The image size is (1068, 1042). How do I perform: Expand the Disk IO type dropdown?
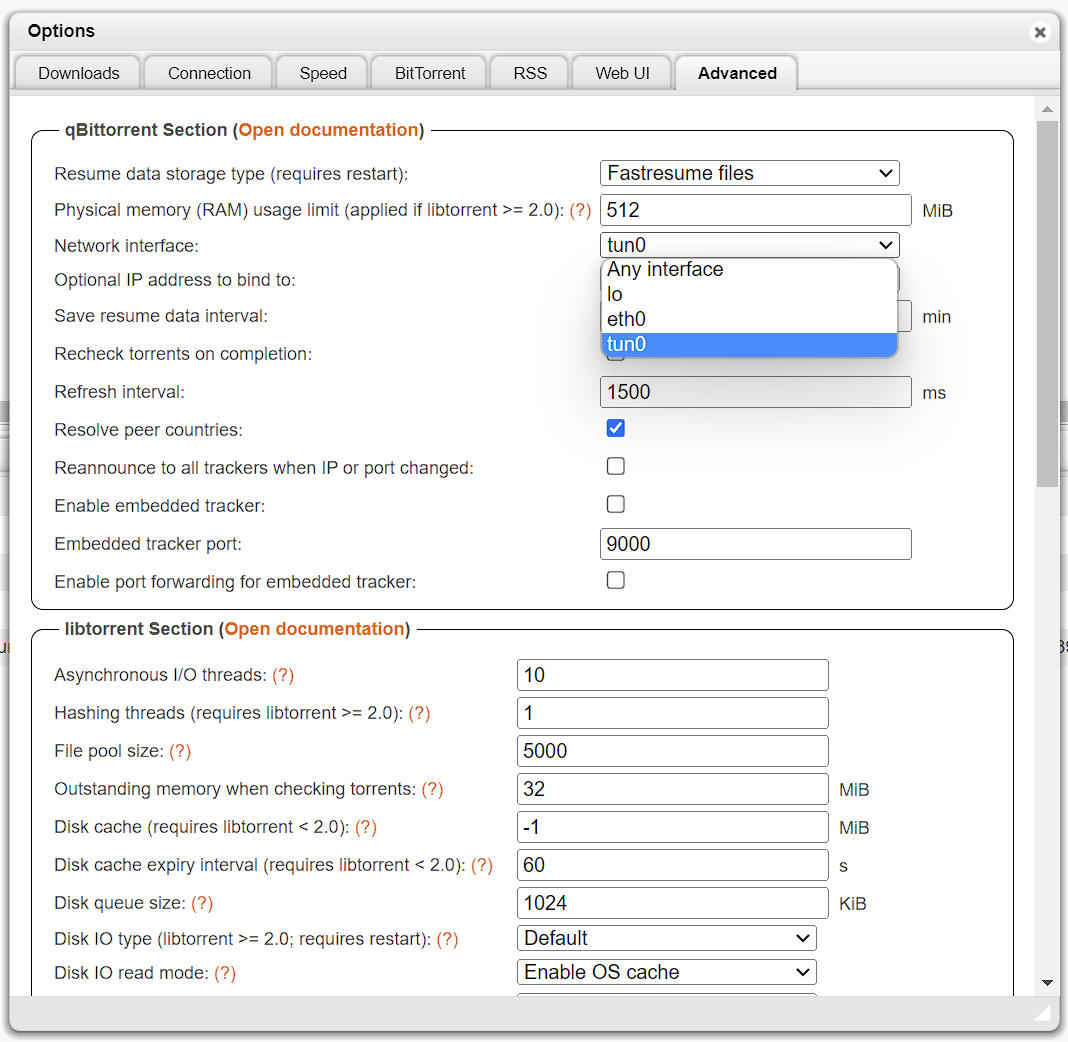tap(666, 939)
